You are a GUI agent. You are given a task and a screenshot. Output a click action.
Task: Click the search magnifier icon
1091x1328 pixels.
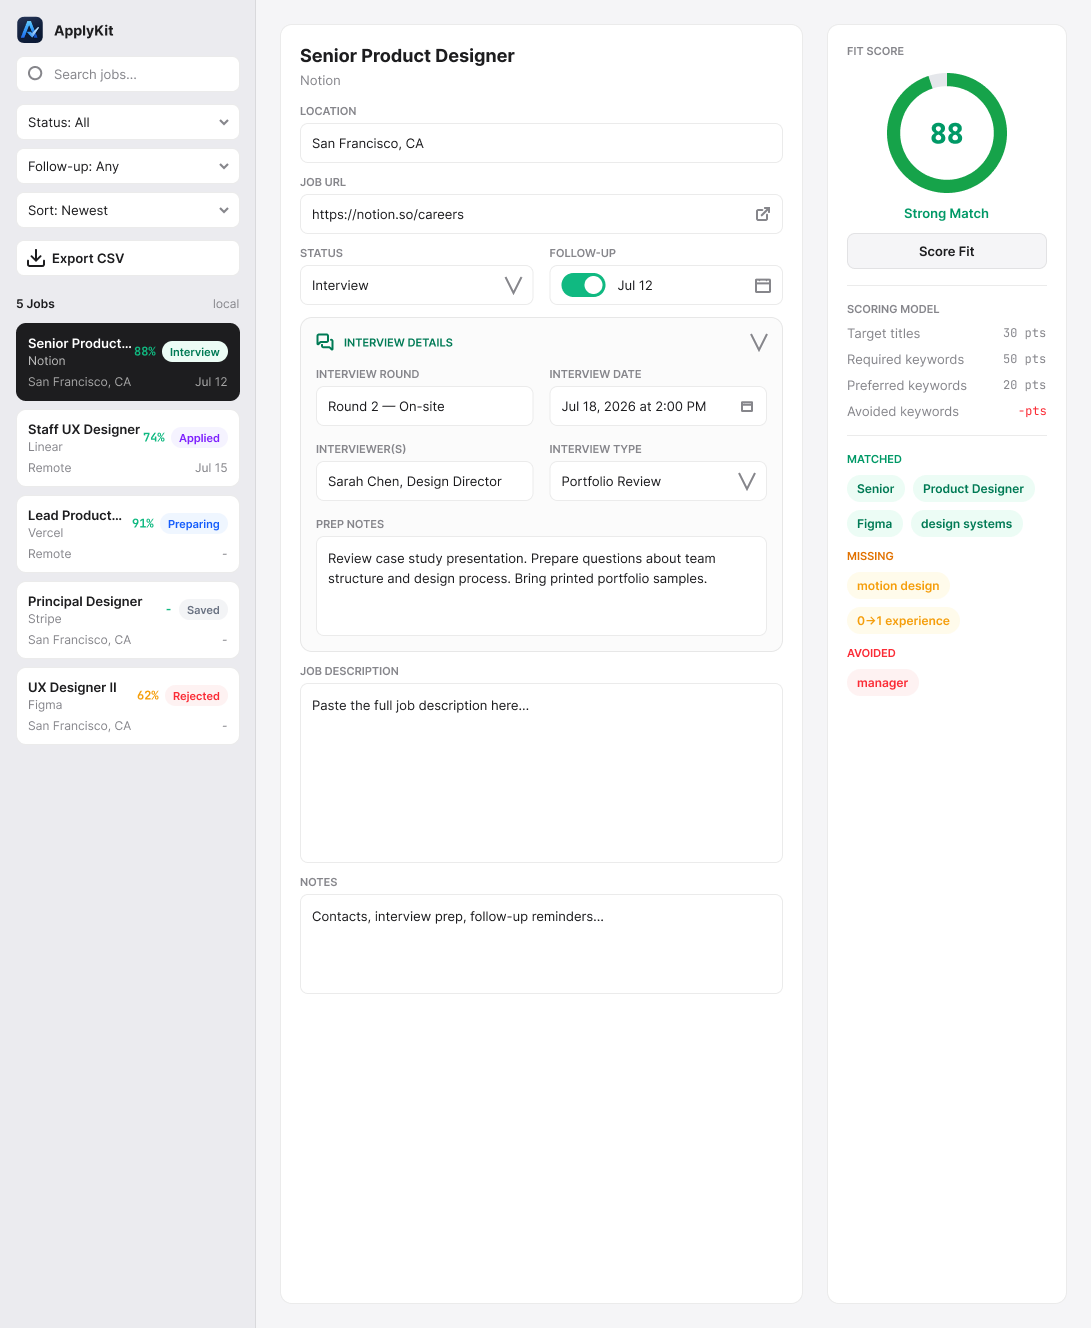35,73
